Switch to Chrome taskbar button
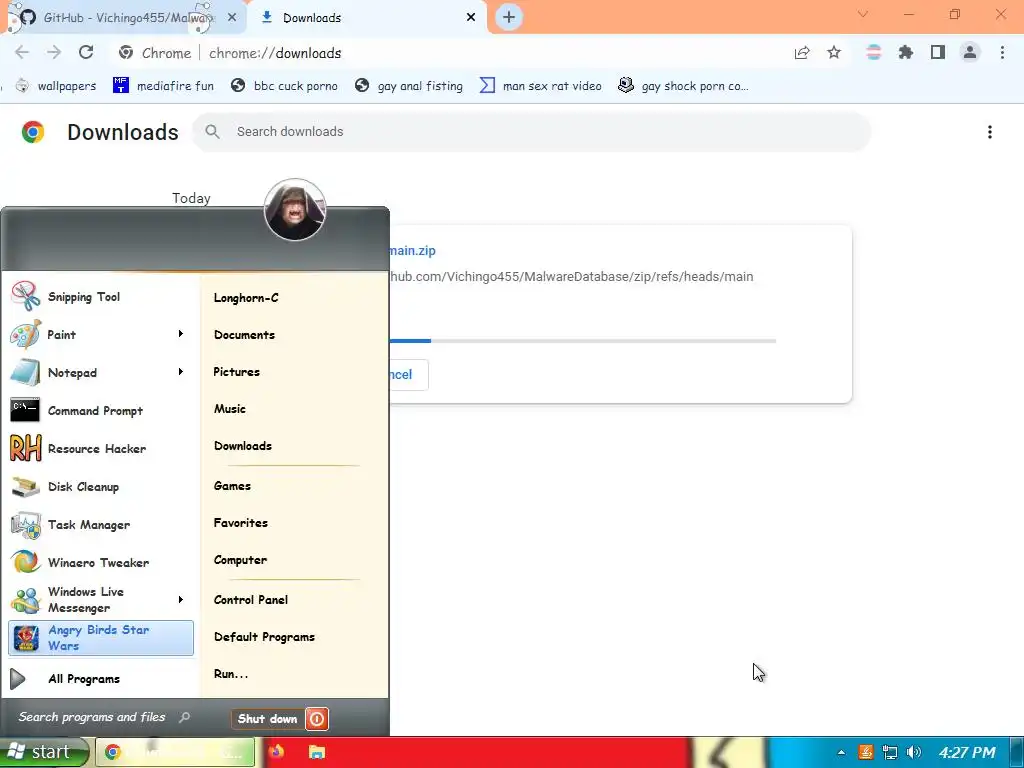Screen dimensions: 1024x768 click(x=175, y=752)
